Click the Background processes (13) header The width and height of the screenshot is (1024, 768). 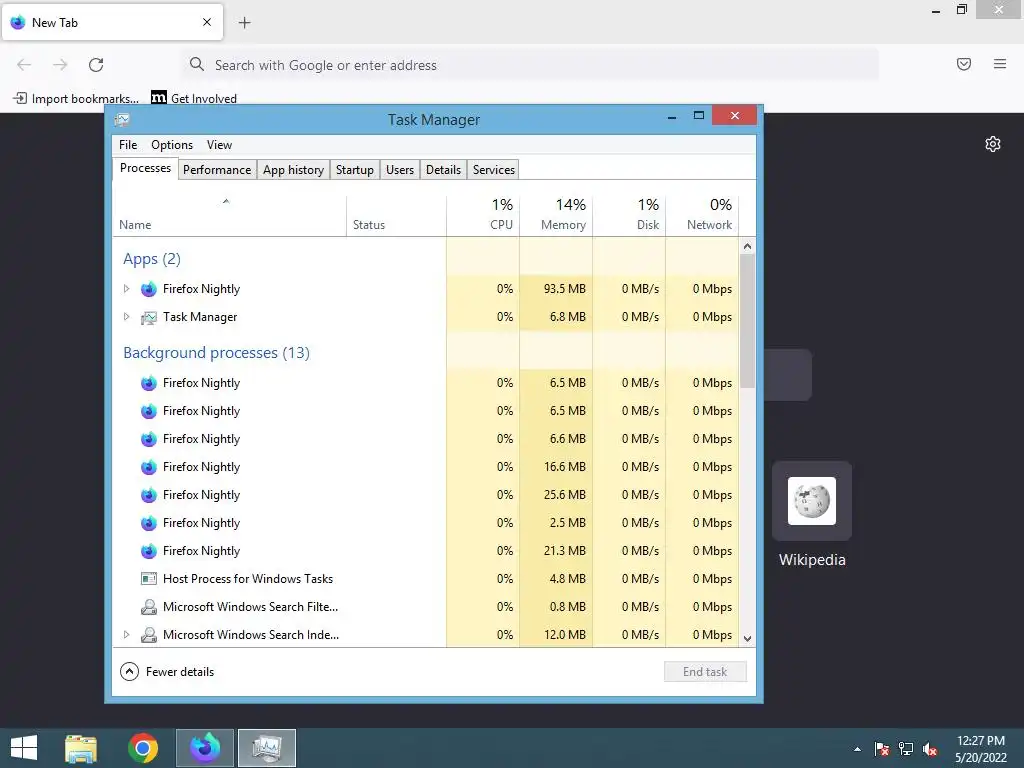216,353
